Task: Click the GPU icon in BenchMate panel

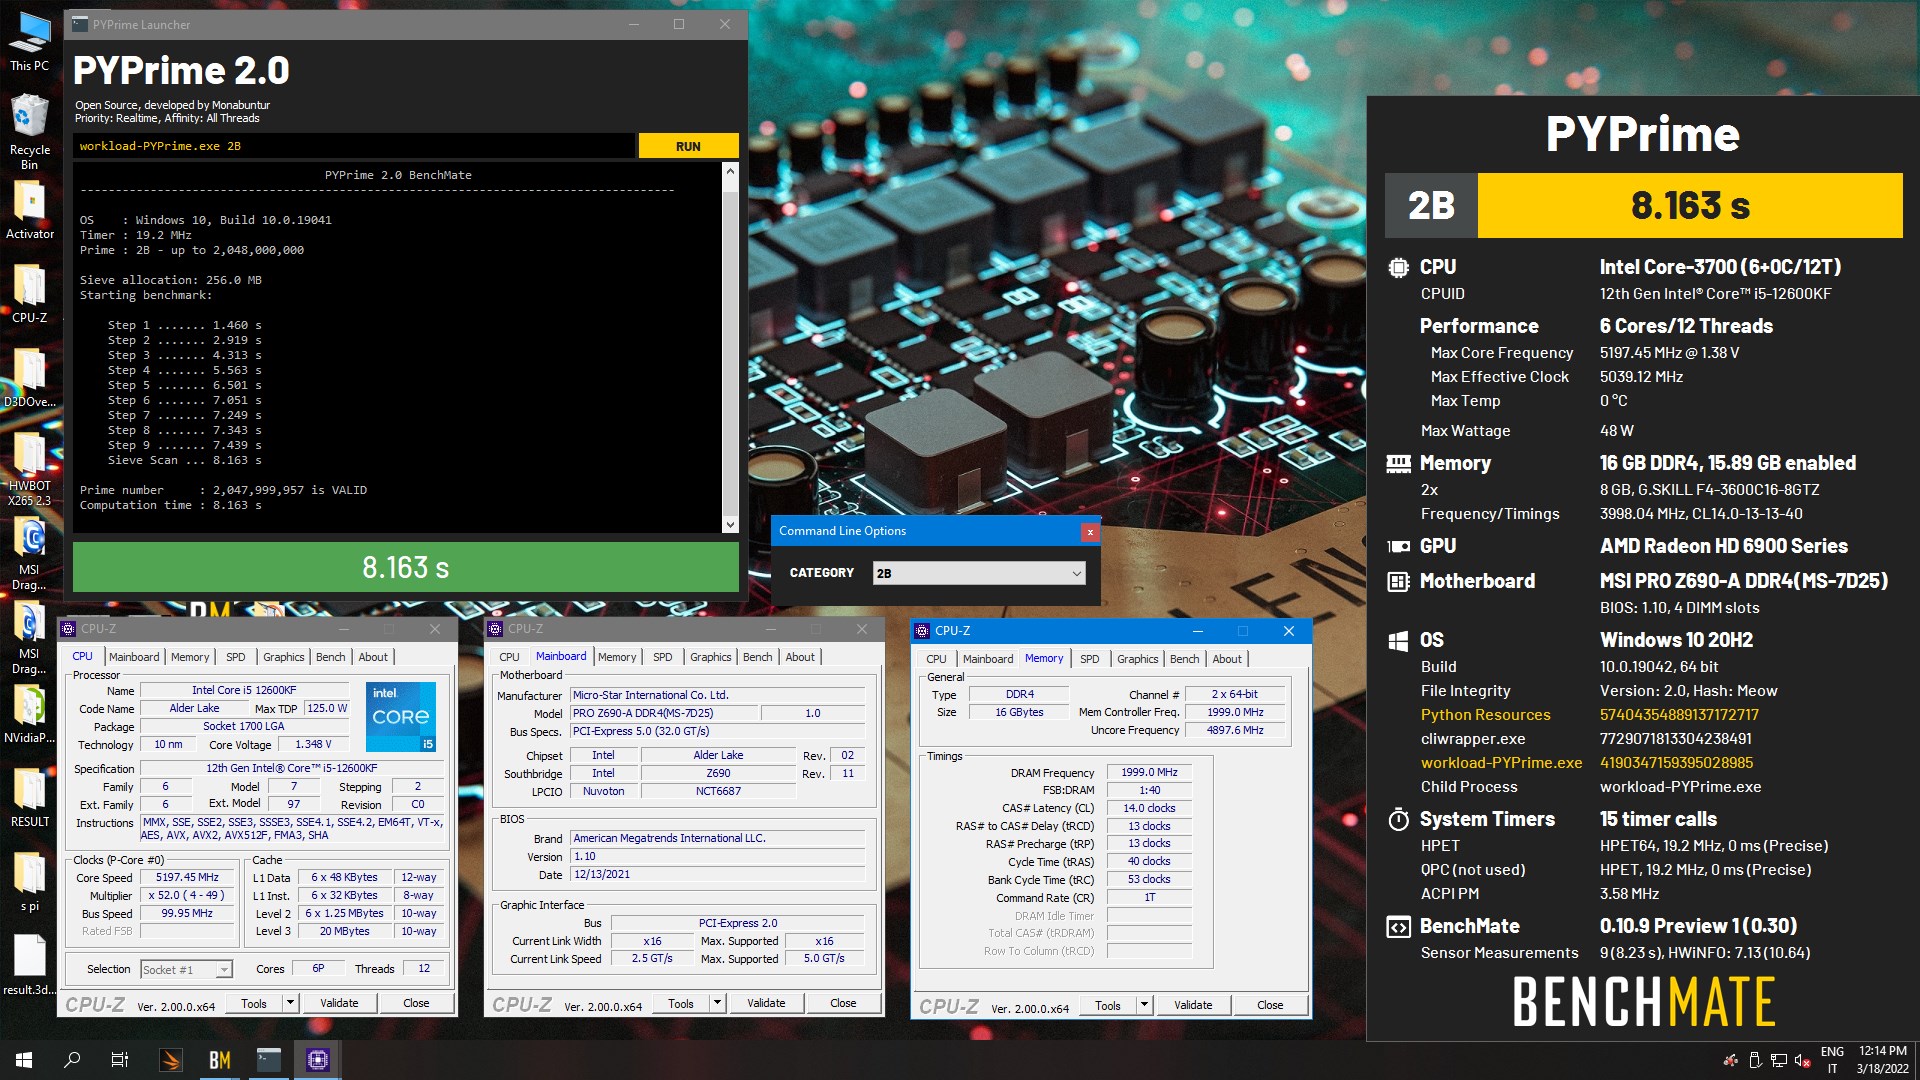Action: [1398, 546]
